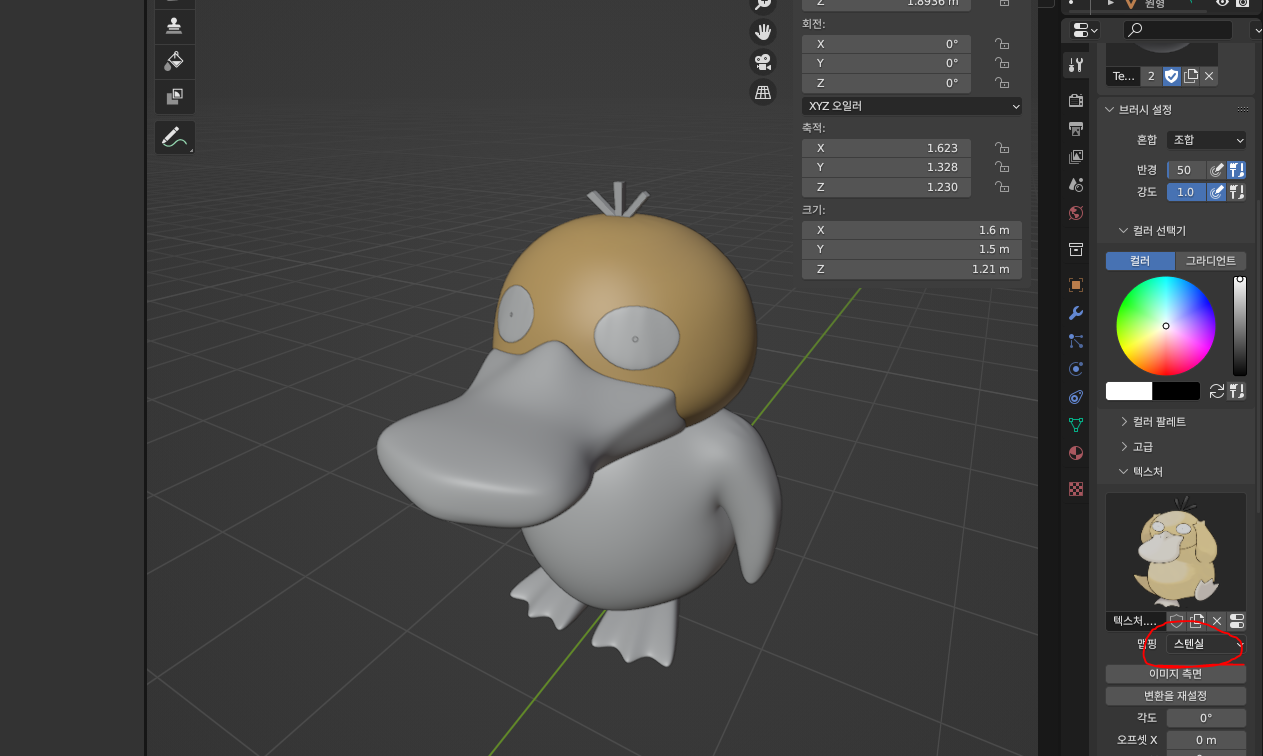Lock scale Z axis
This screenshot has width=1263, height=756.
1001,187
